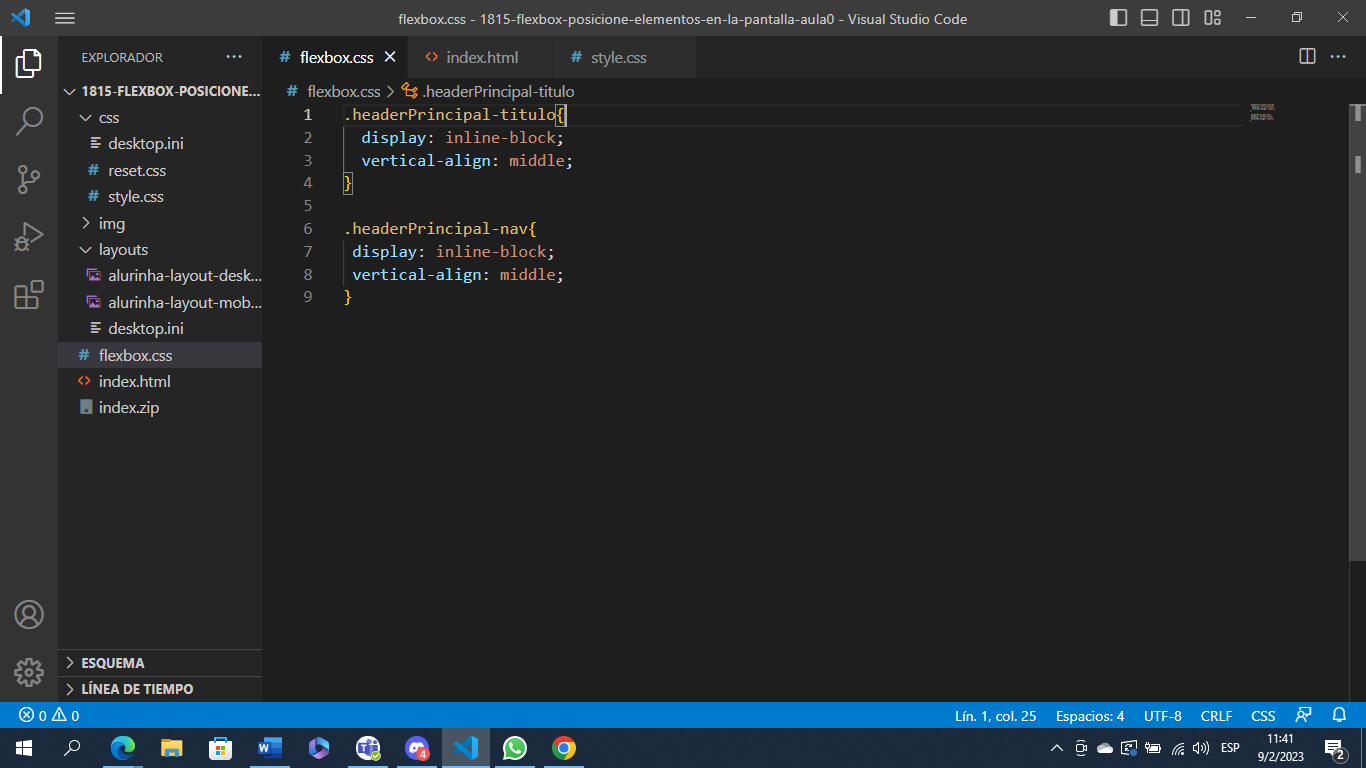Change end of line sequence CRLF

pyautogui.click(x=1216, y=716)
